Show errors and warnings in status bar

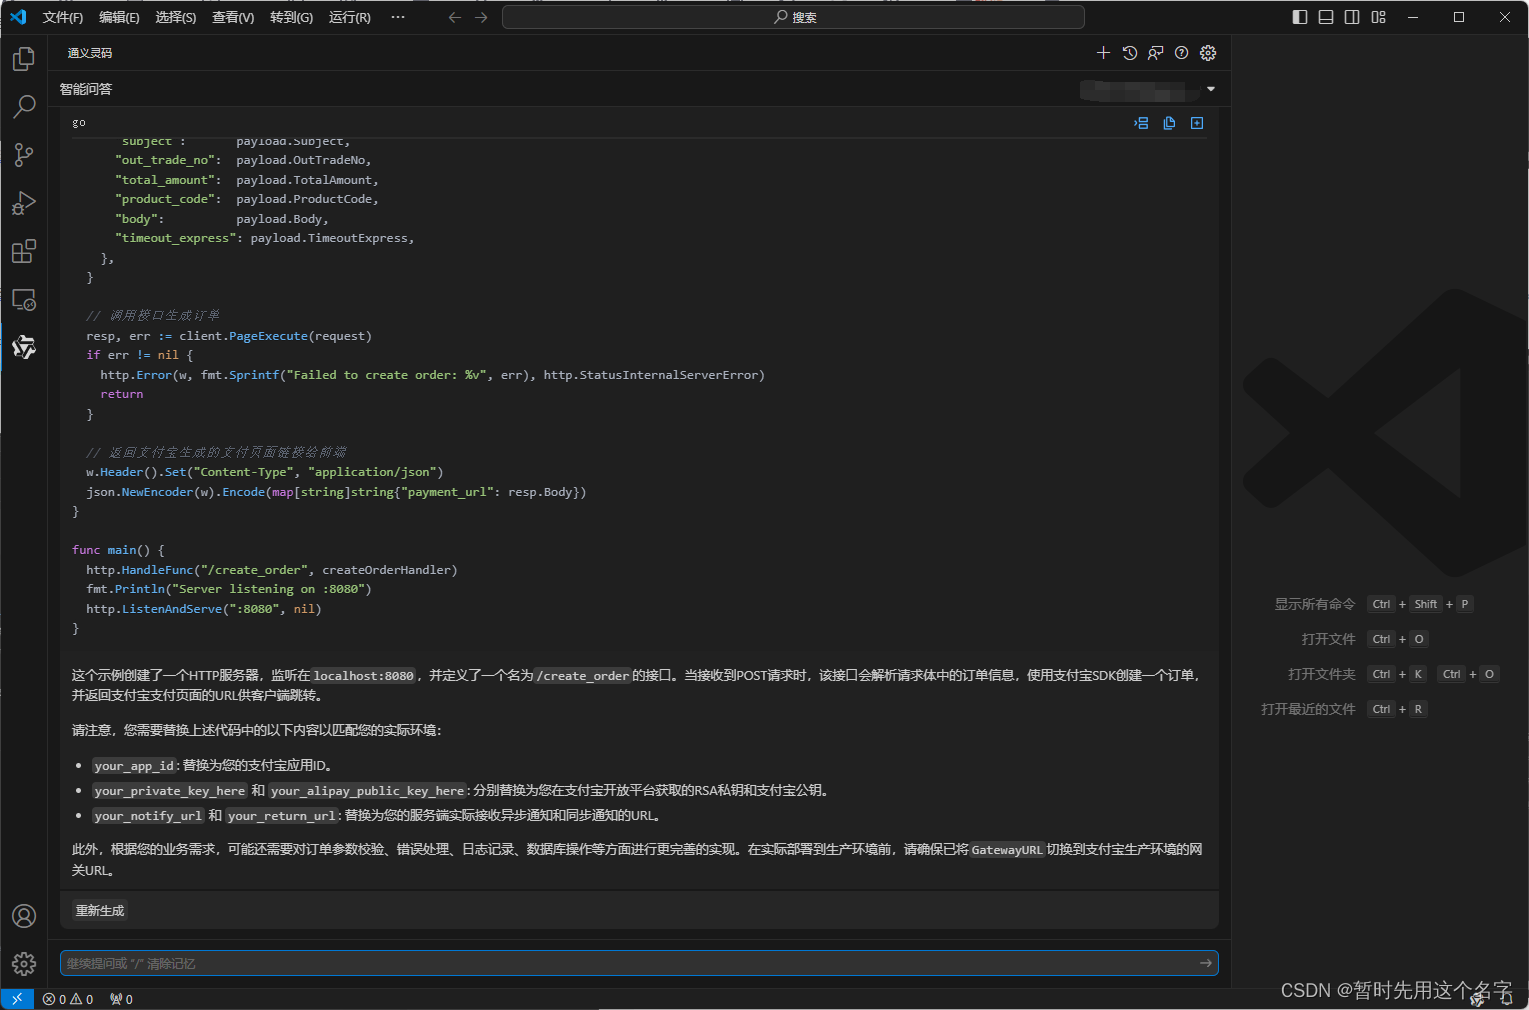click(68, 999)
